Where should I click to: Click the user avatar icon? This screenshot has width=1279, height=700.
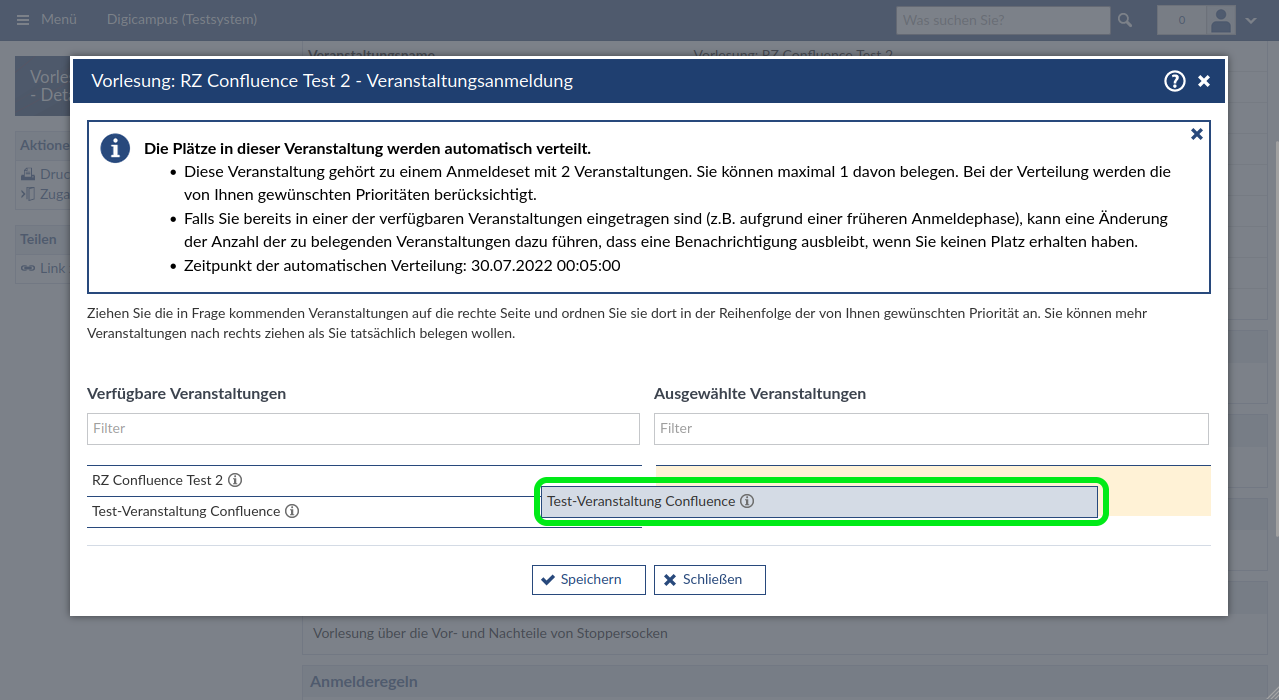(x=1221, y=20)
